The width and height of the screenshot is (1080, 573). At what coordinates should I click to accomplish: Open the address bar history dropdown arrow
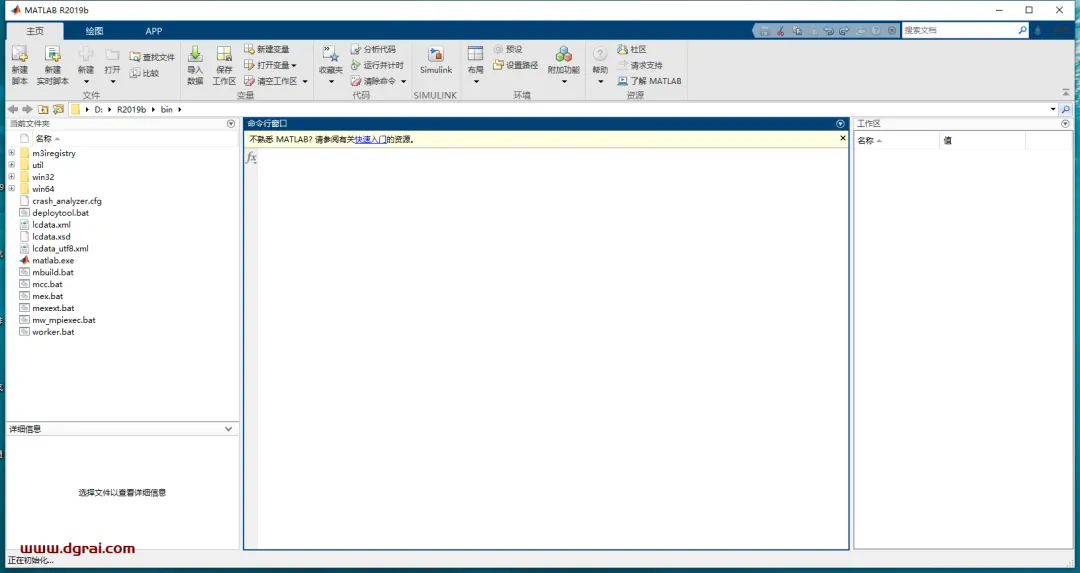pos(1053,110)
